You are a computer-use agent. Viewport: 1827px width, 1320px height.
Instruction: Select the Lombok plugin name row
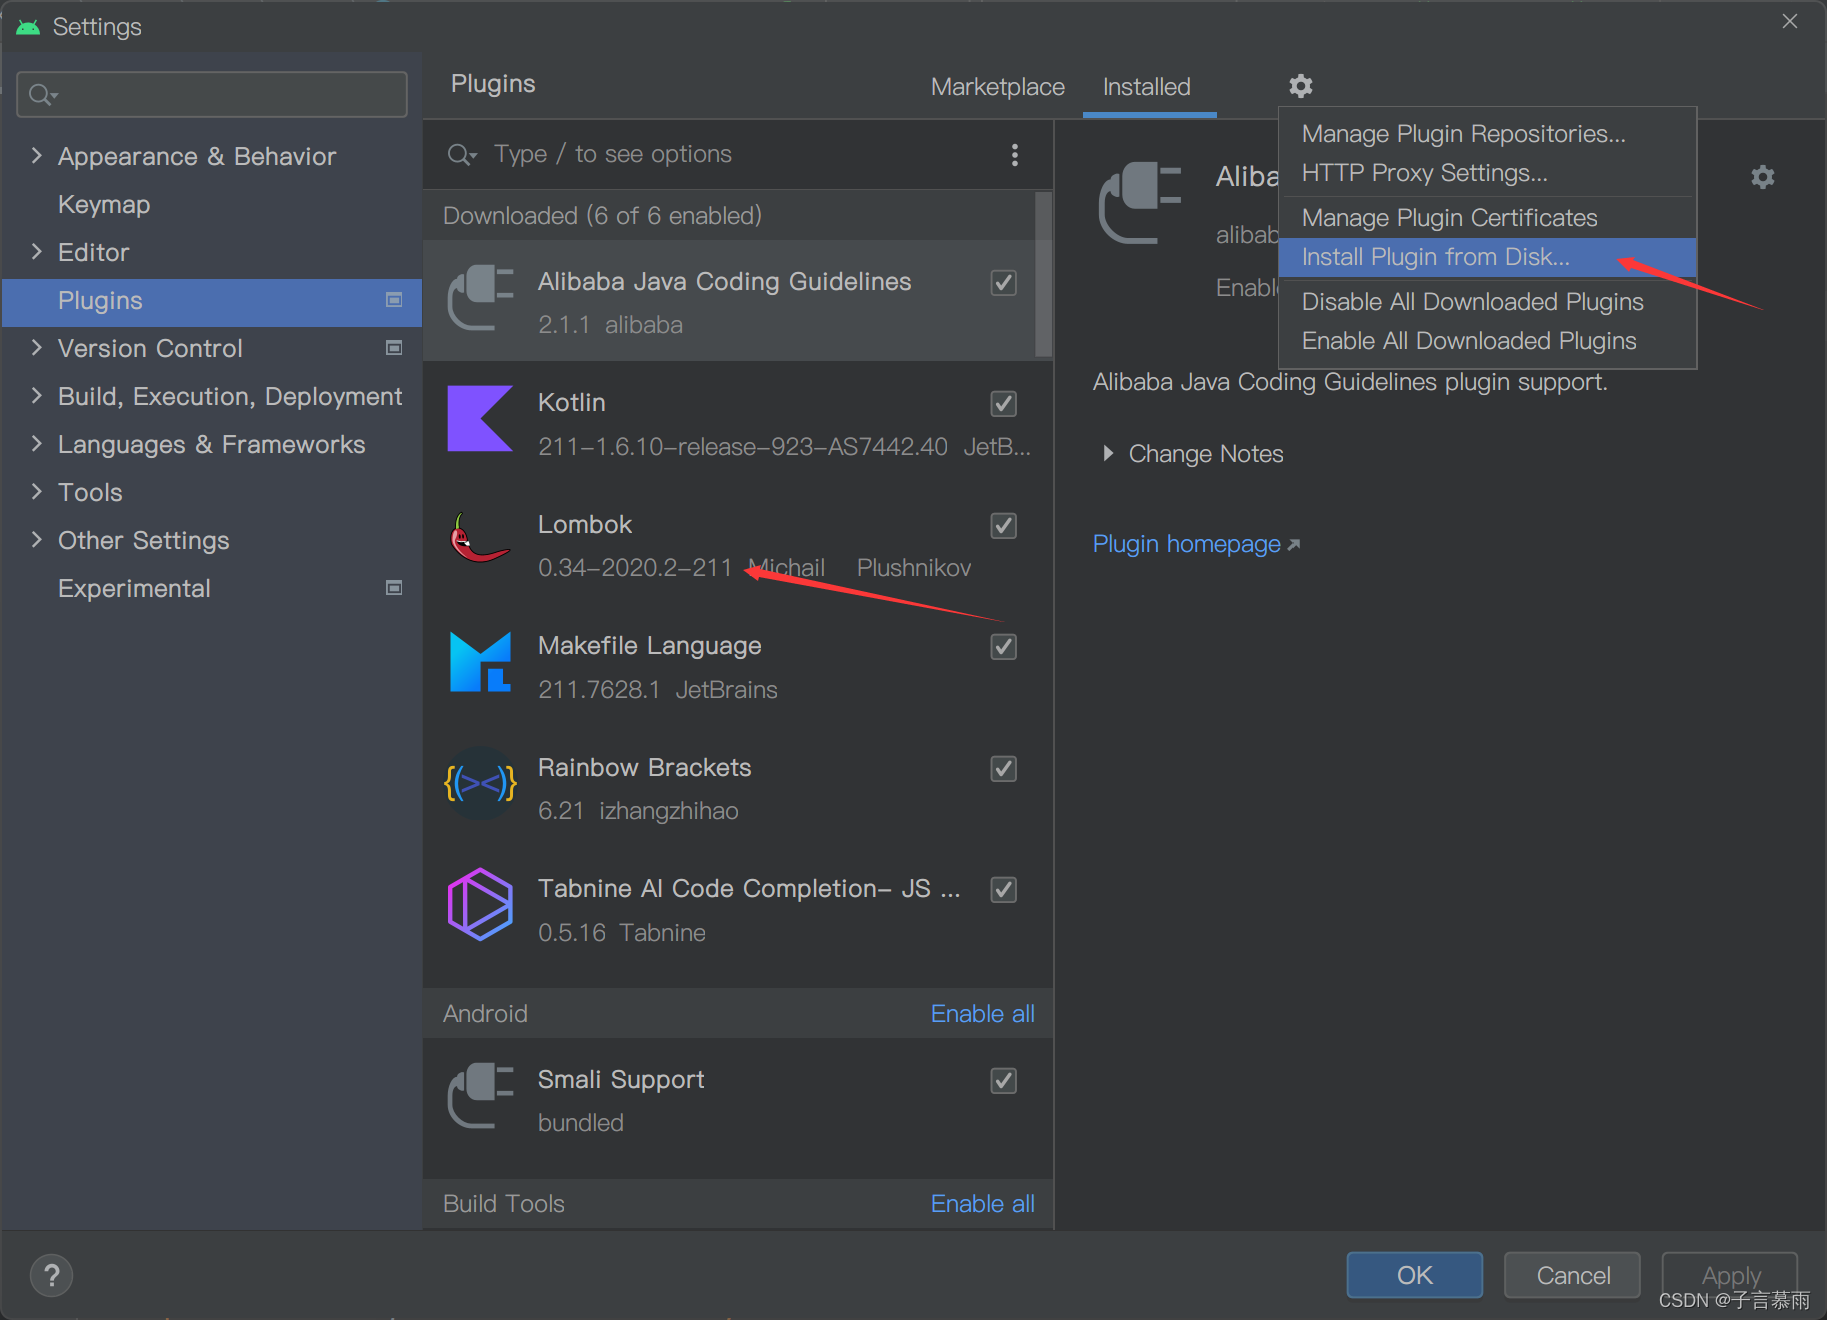click(738, 544)
